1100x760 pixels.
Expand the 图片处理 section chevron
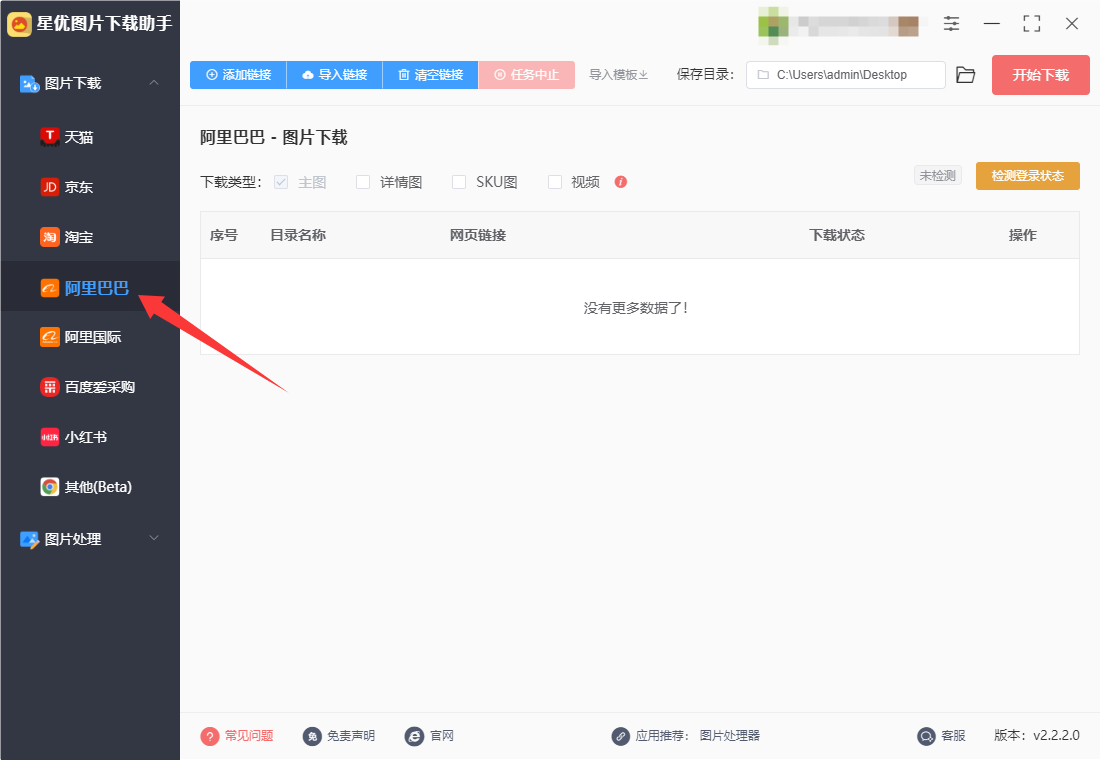point(154,538)
